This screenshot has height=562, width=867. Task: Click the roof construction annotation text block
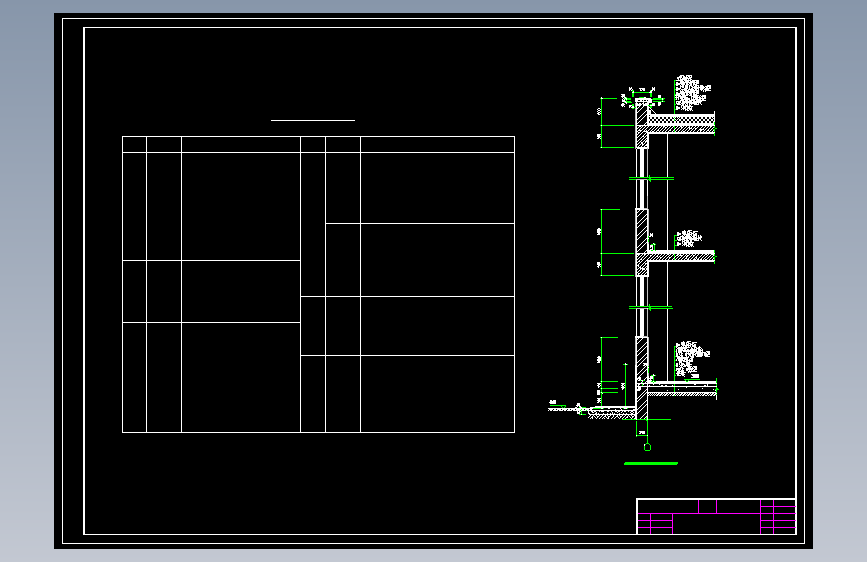[x=691, y=93]
